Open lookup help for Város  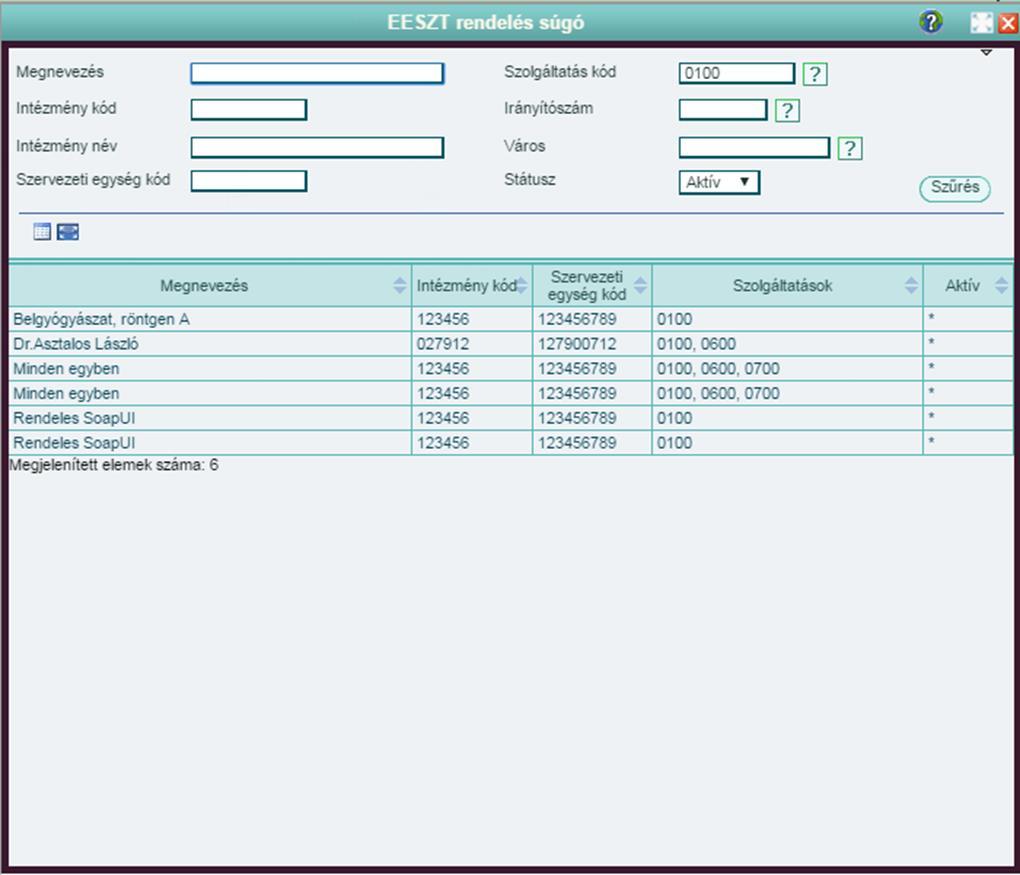point(850,148)
